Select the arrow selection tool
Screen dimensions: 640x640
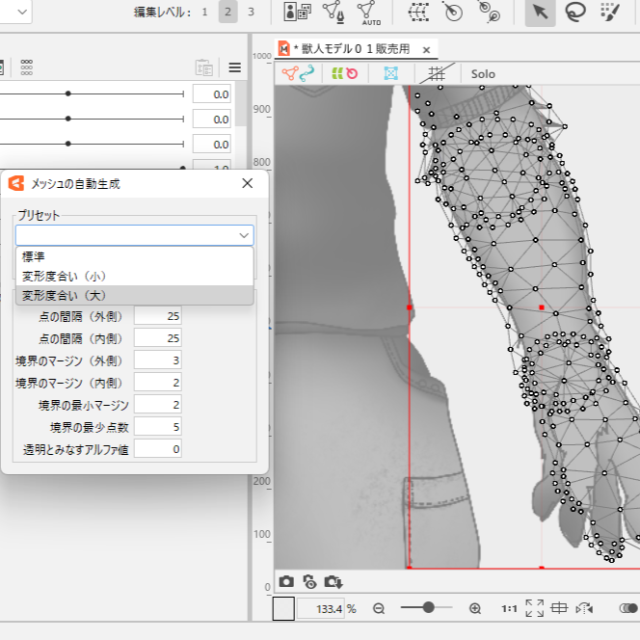click(x=540, y=12)
